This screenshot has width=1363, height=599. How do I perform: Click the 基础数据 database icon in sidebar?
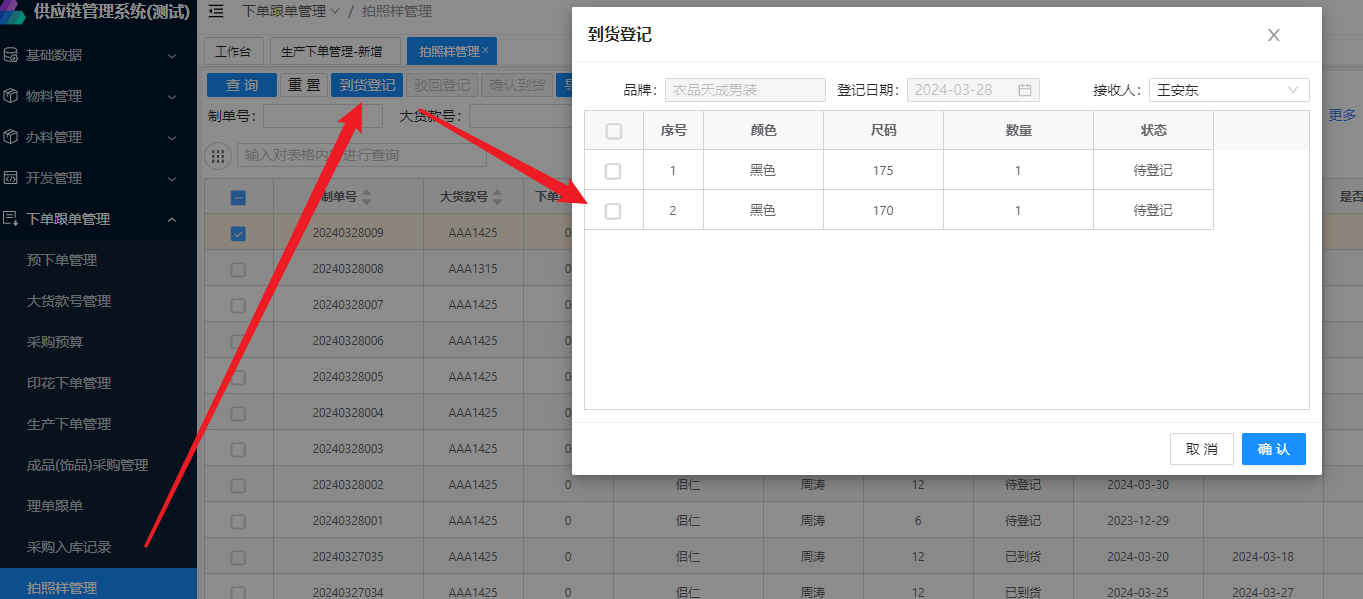pyautogui.click(x=11, y=55)
